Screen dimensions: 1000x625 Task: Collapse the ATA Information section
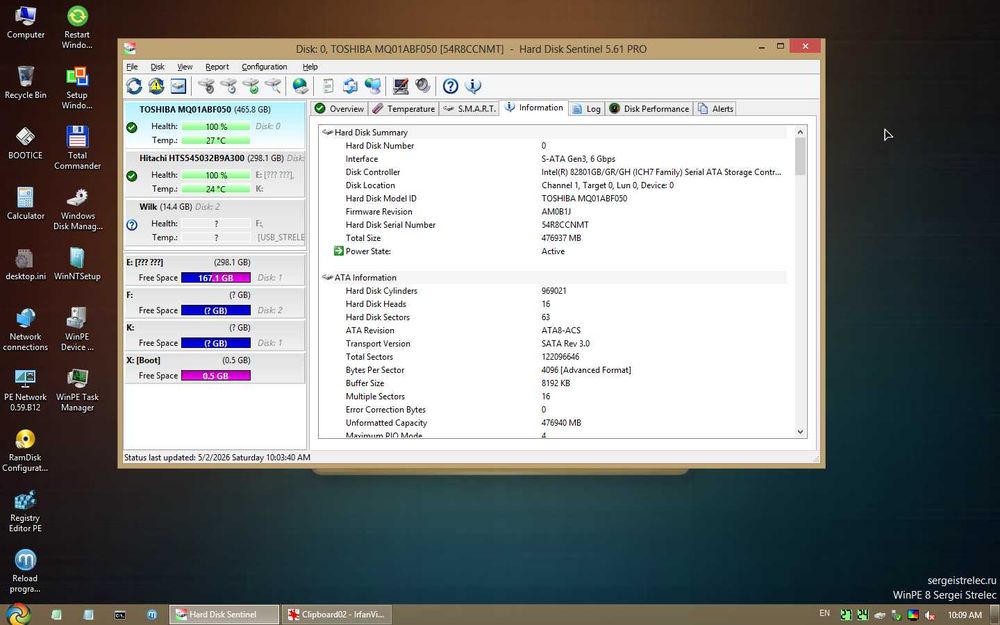pos(328,277)
